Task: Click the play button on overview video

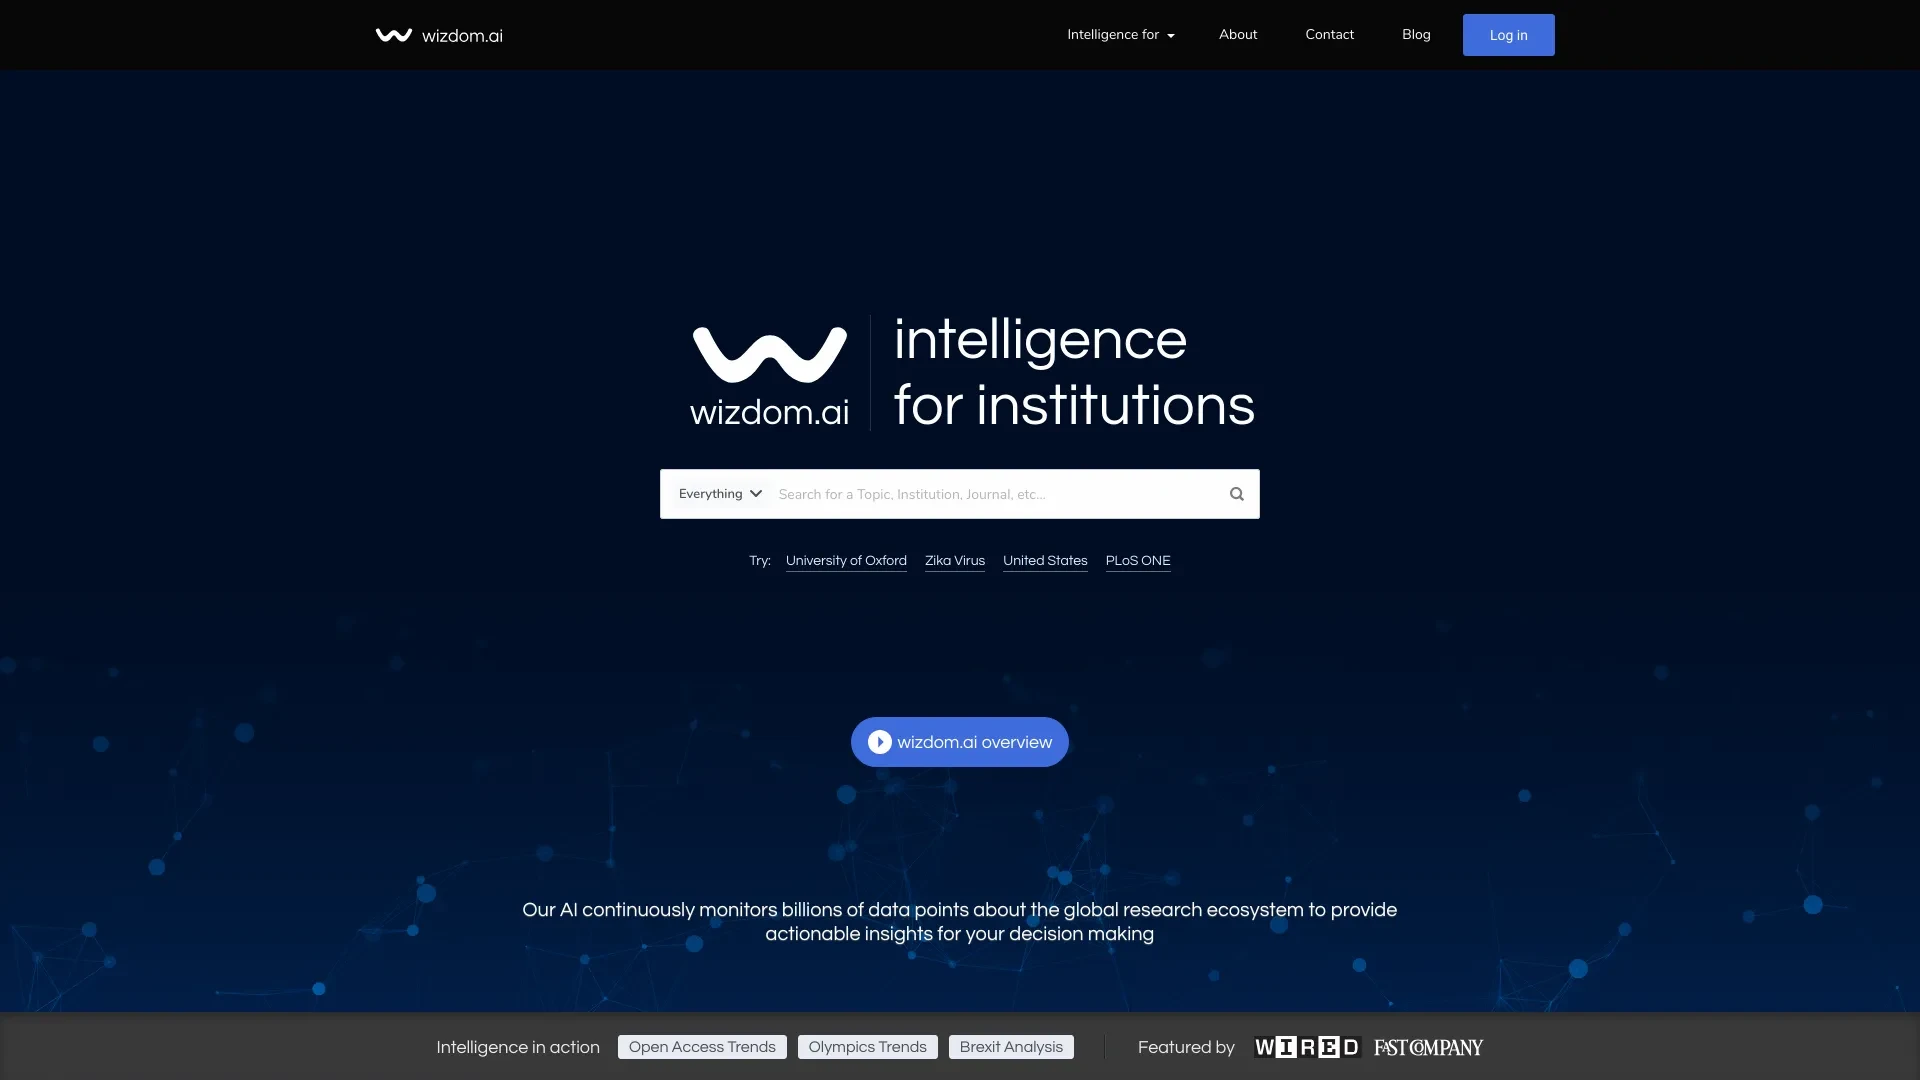Action: click(x=878, y=742)
